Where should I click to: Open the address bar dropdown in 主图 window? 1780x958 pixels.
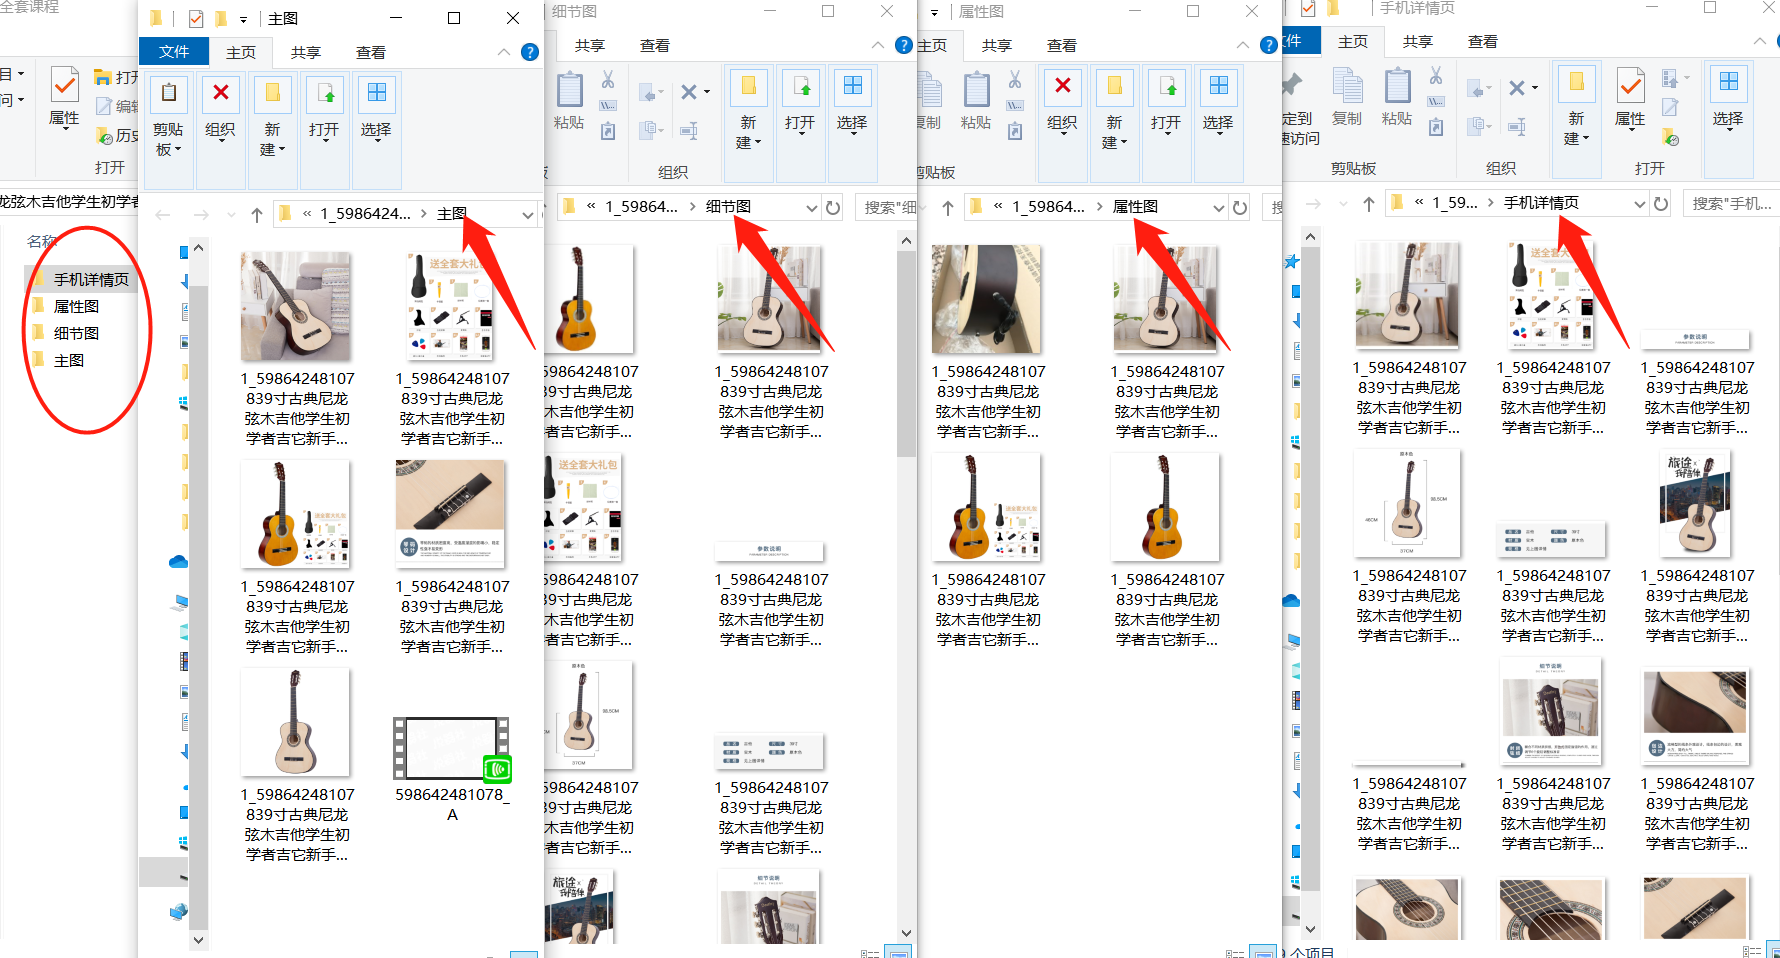pos(528,214)
